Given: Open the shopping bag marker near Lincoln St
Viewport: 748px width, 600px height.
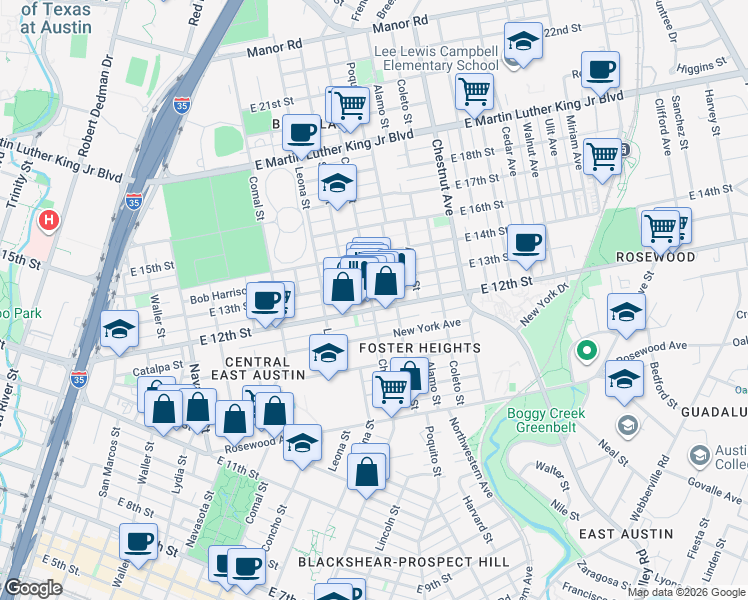Looking at the screenshot, I should [366, 473].
